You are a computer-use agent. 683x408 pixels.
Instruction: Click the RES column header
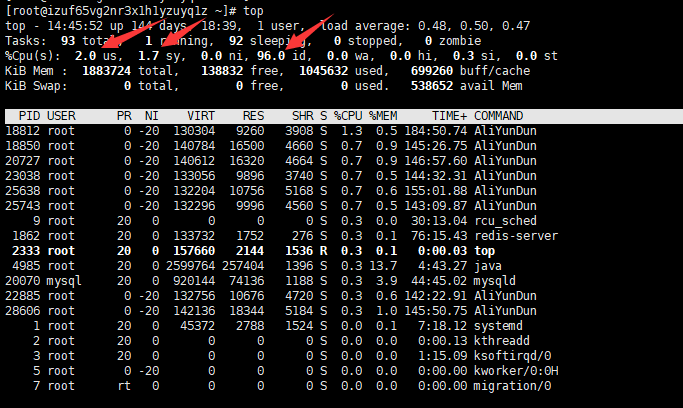point(254,116)
